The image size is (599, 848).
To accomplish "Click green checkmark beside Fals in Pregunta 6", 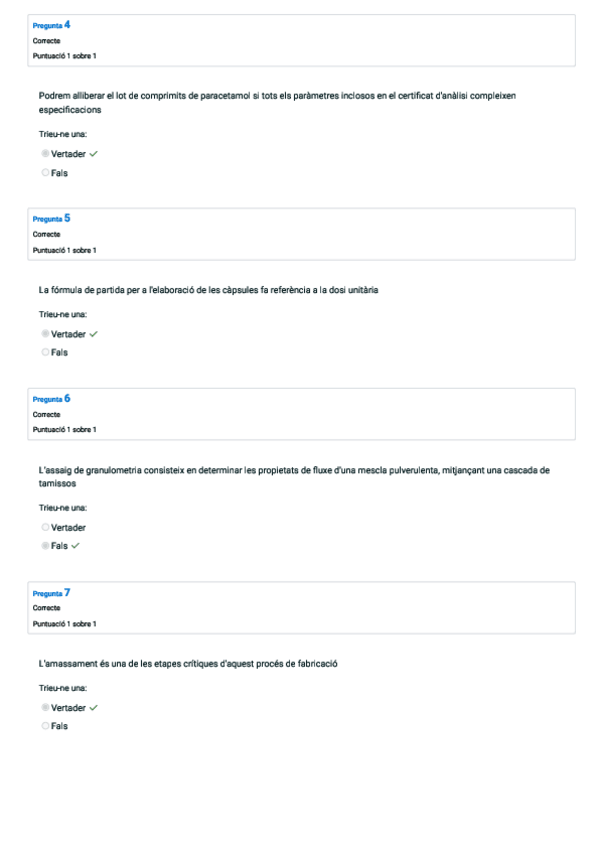I will point(75,546).
